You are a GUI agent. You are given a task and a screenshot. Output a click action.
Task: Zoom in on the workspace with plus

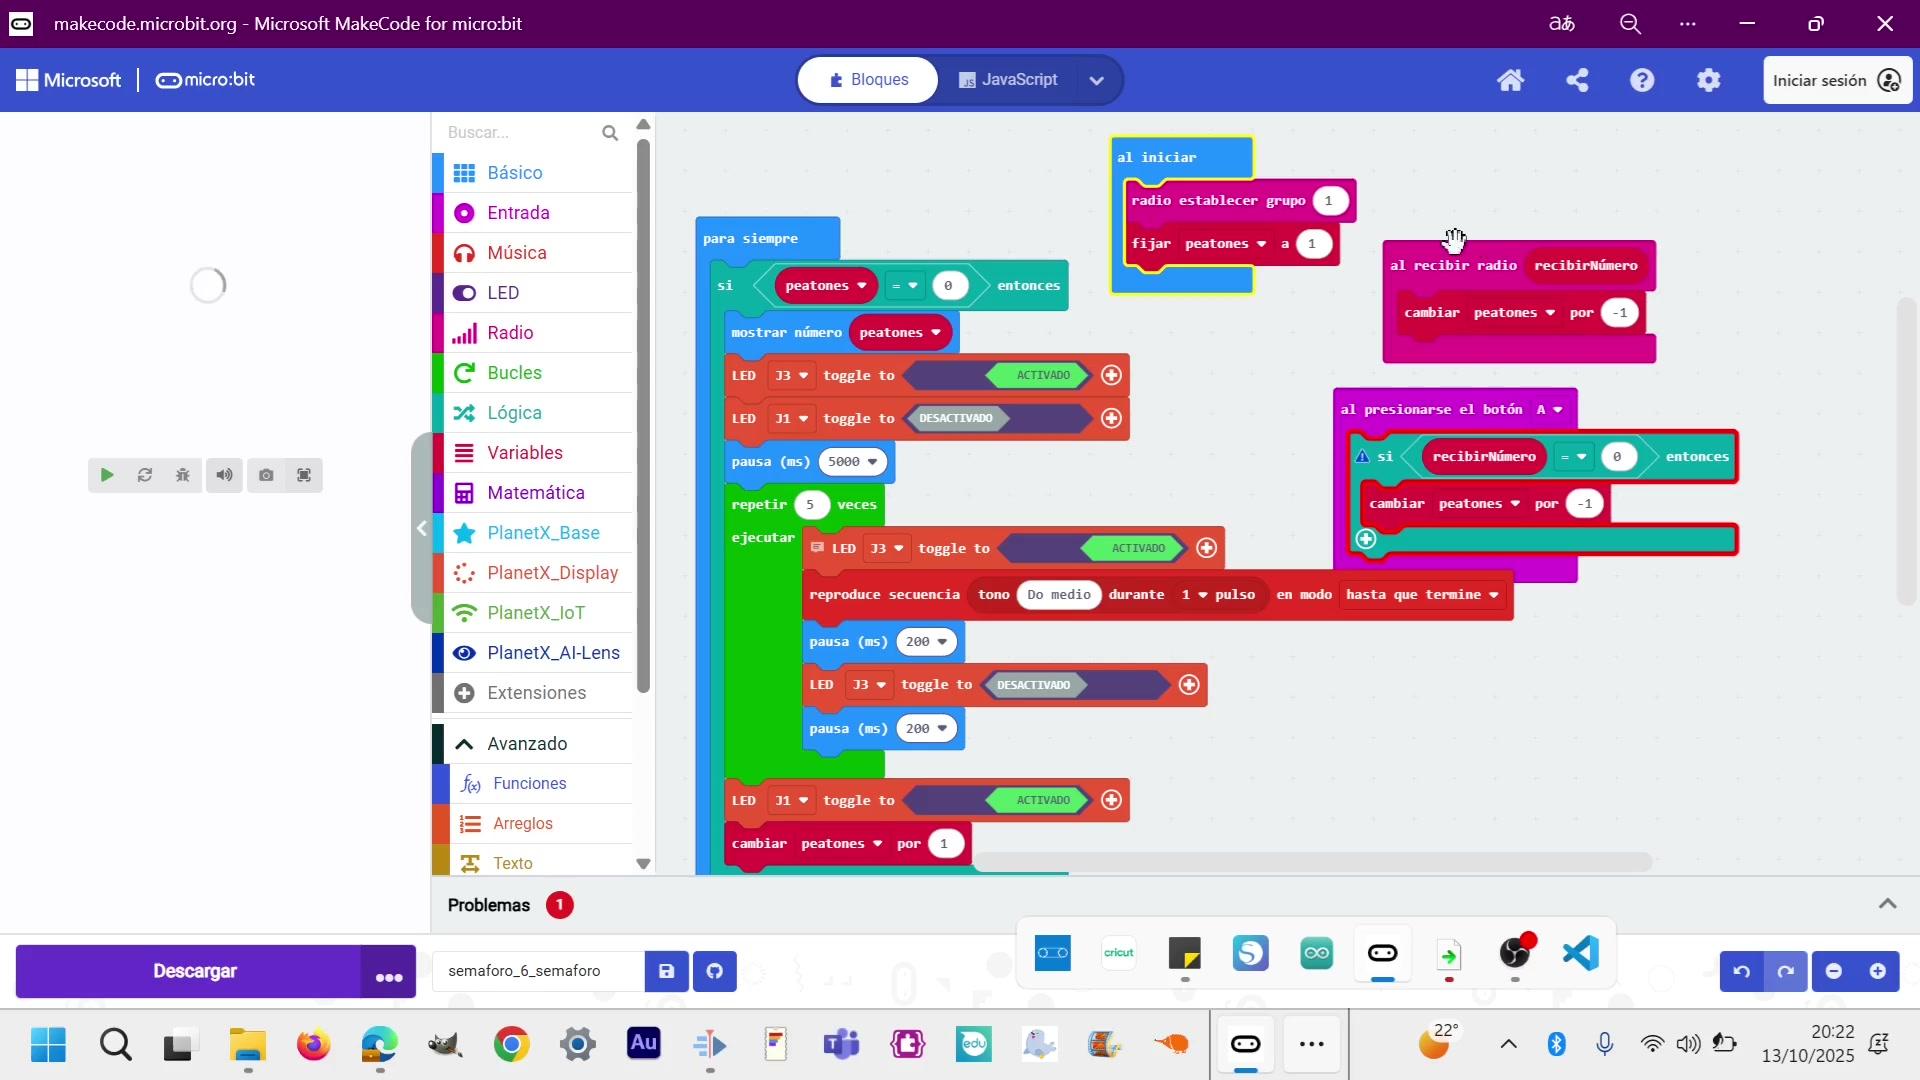coord(1878,971)
